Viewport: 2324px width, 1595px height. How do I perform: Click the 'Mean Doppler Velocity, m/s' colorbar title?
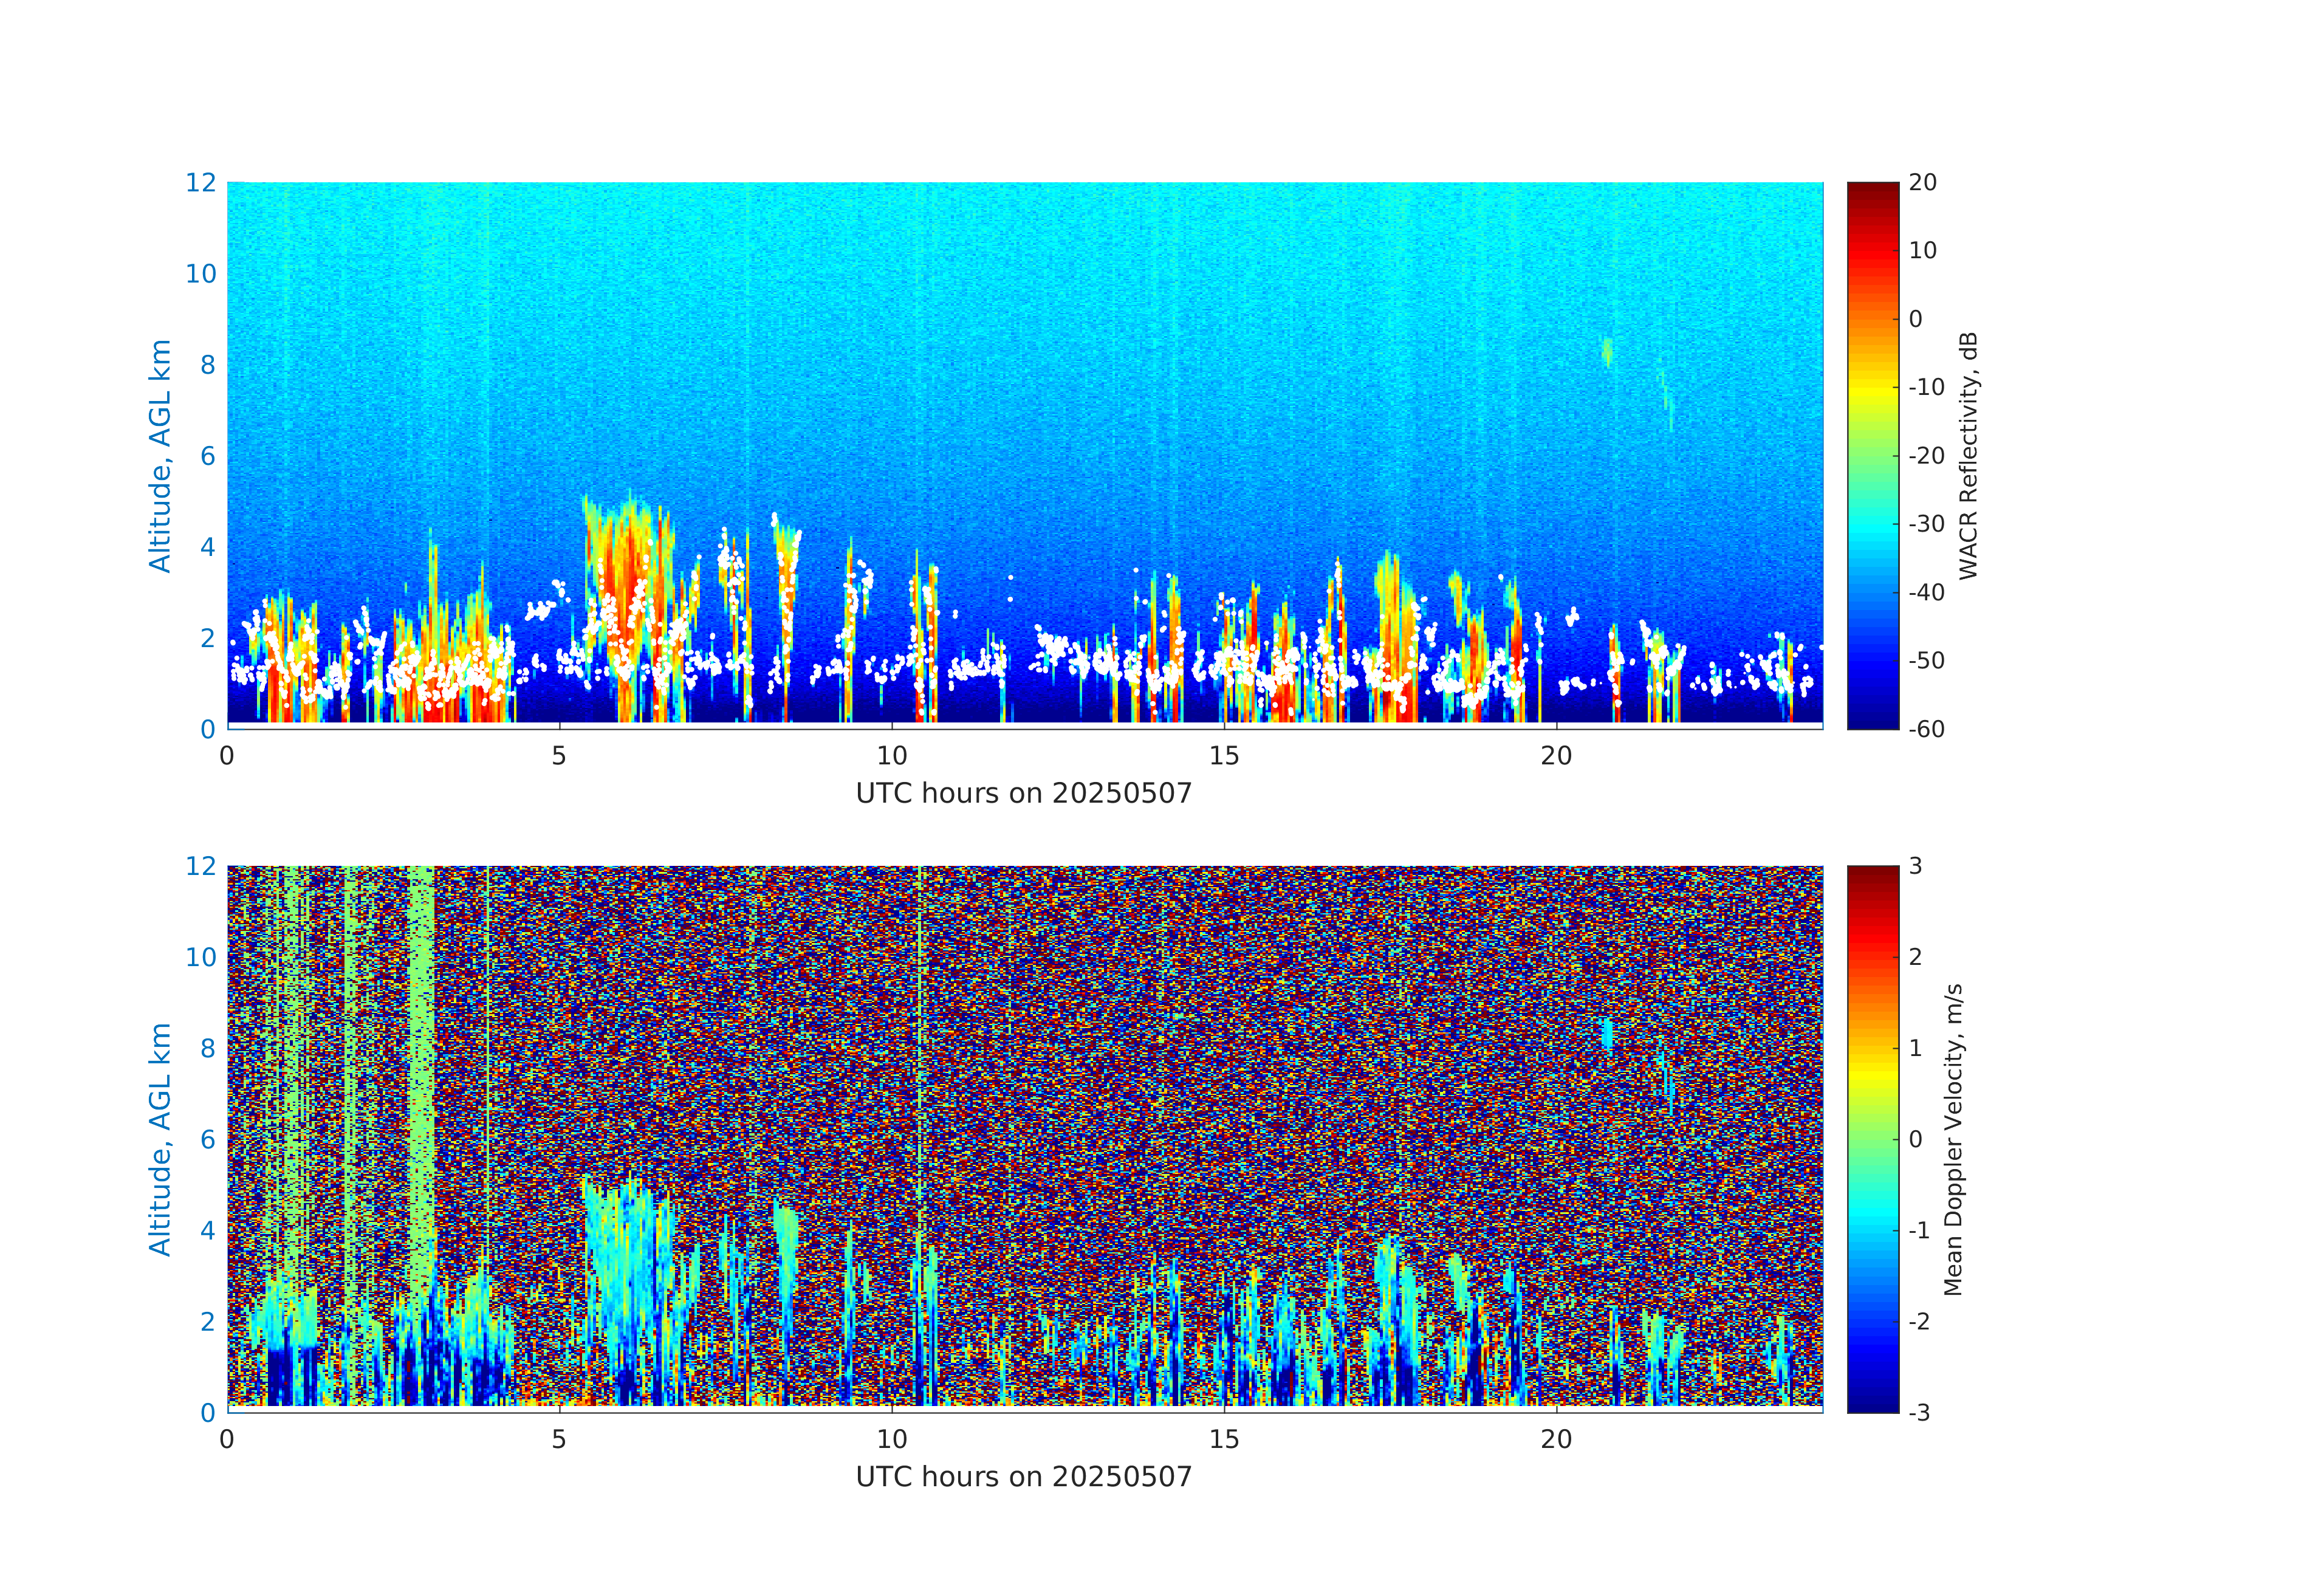tap(1953, 1139)
